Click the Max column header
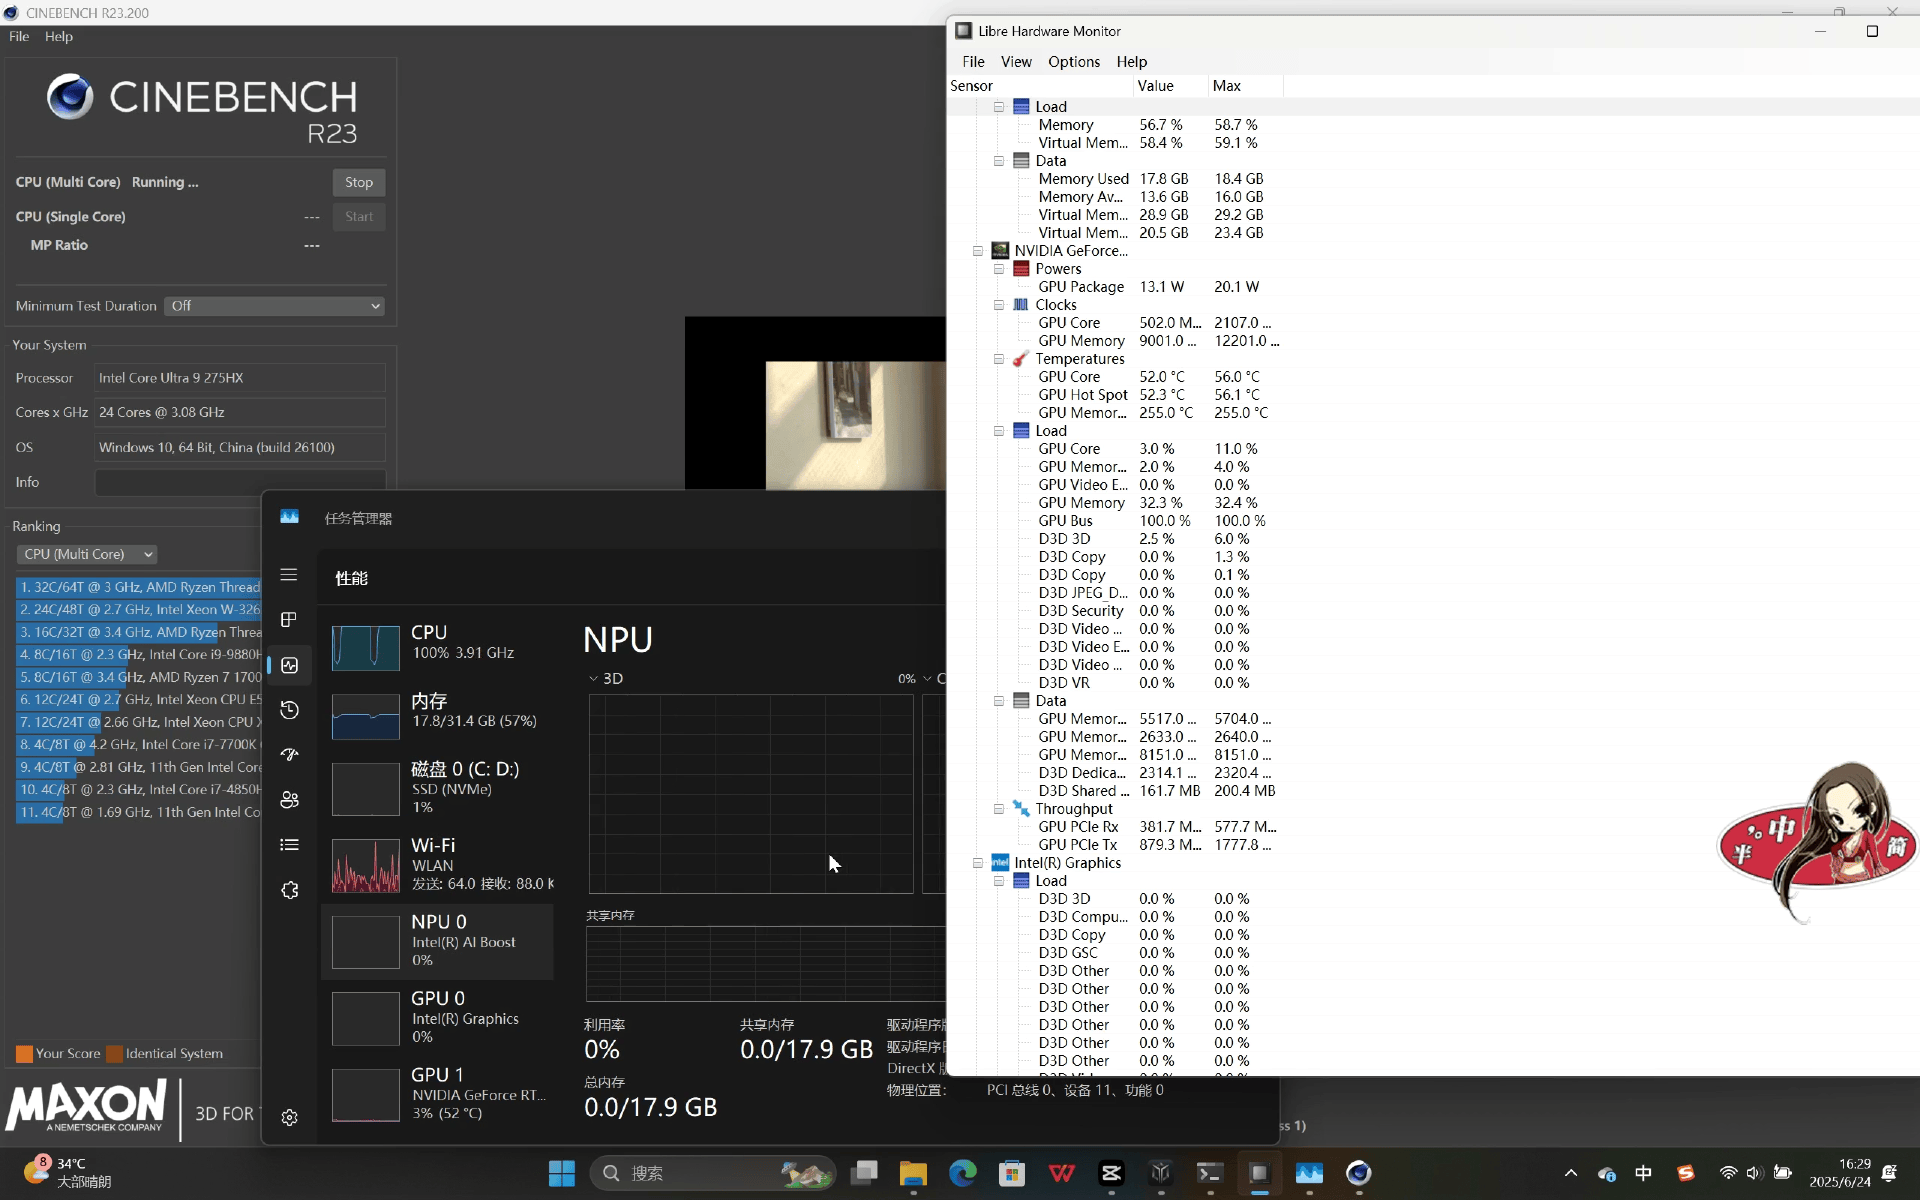Viewport: 1920px width, 1200px height. pyautogui.click(x=1245, y=86)
